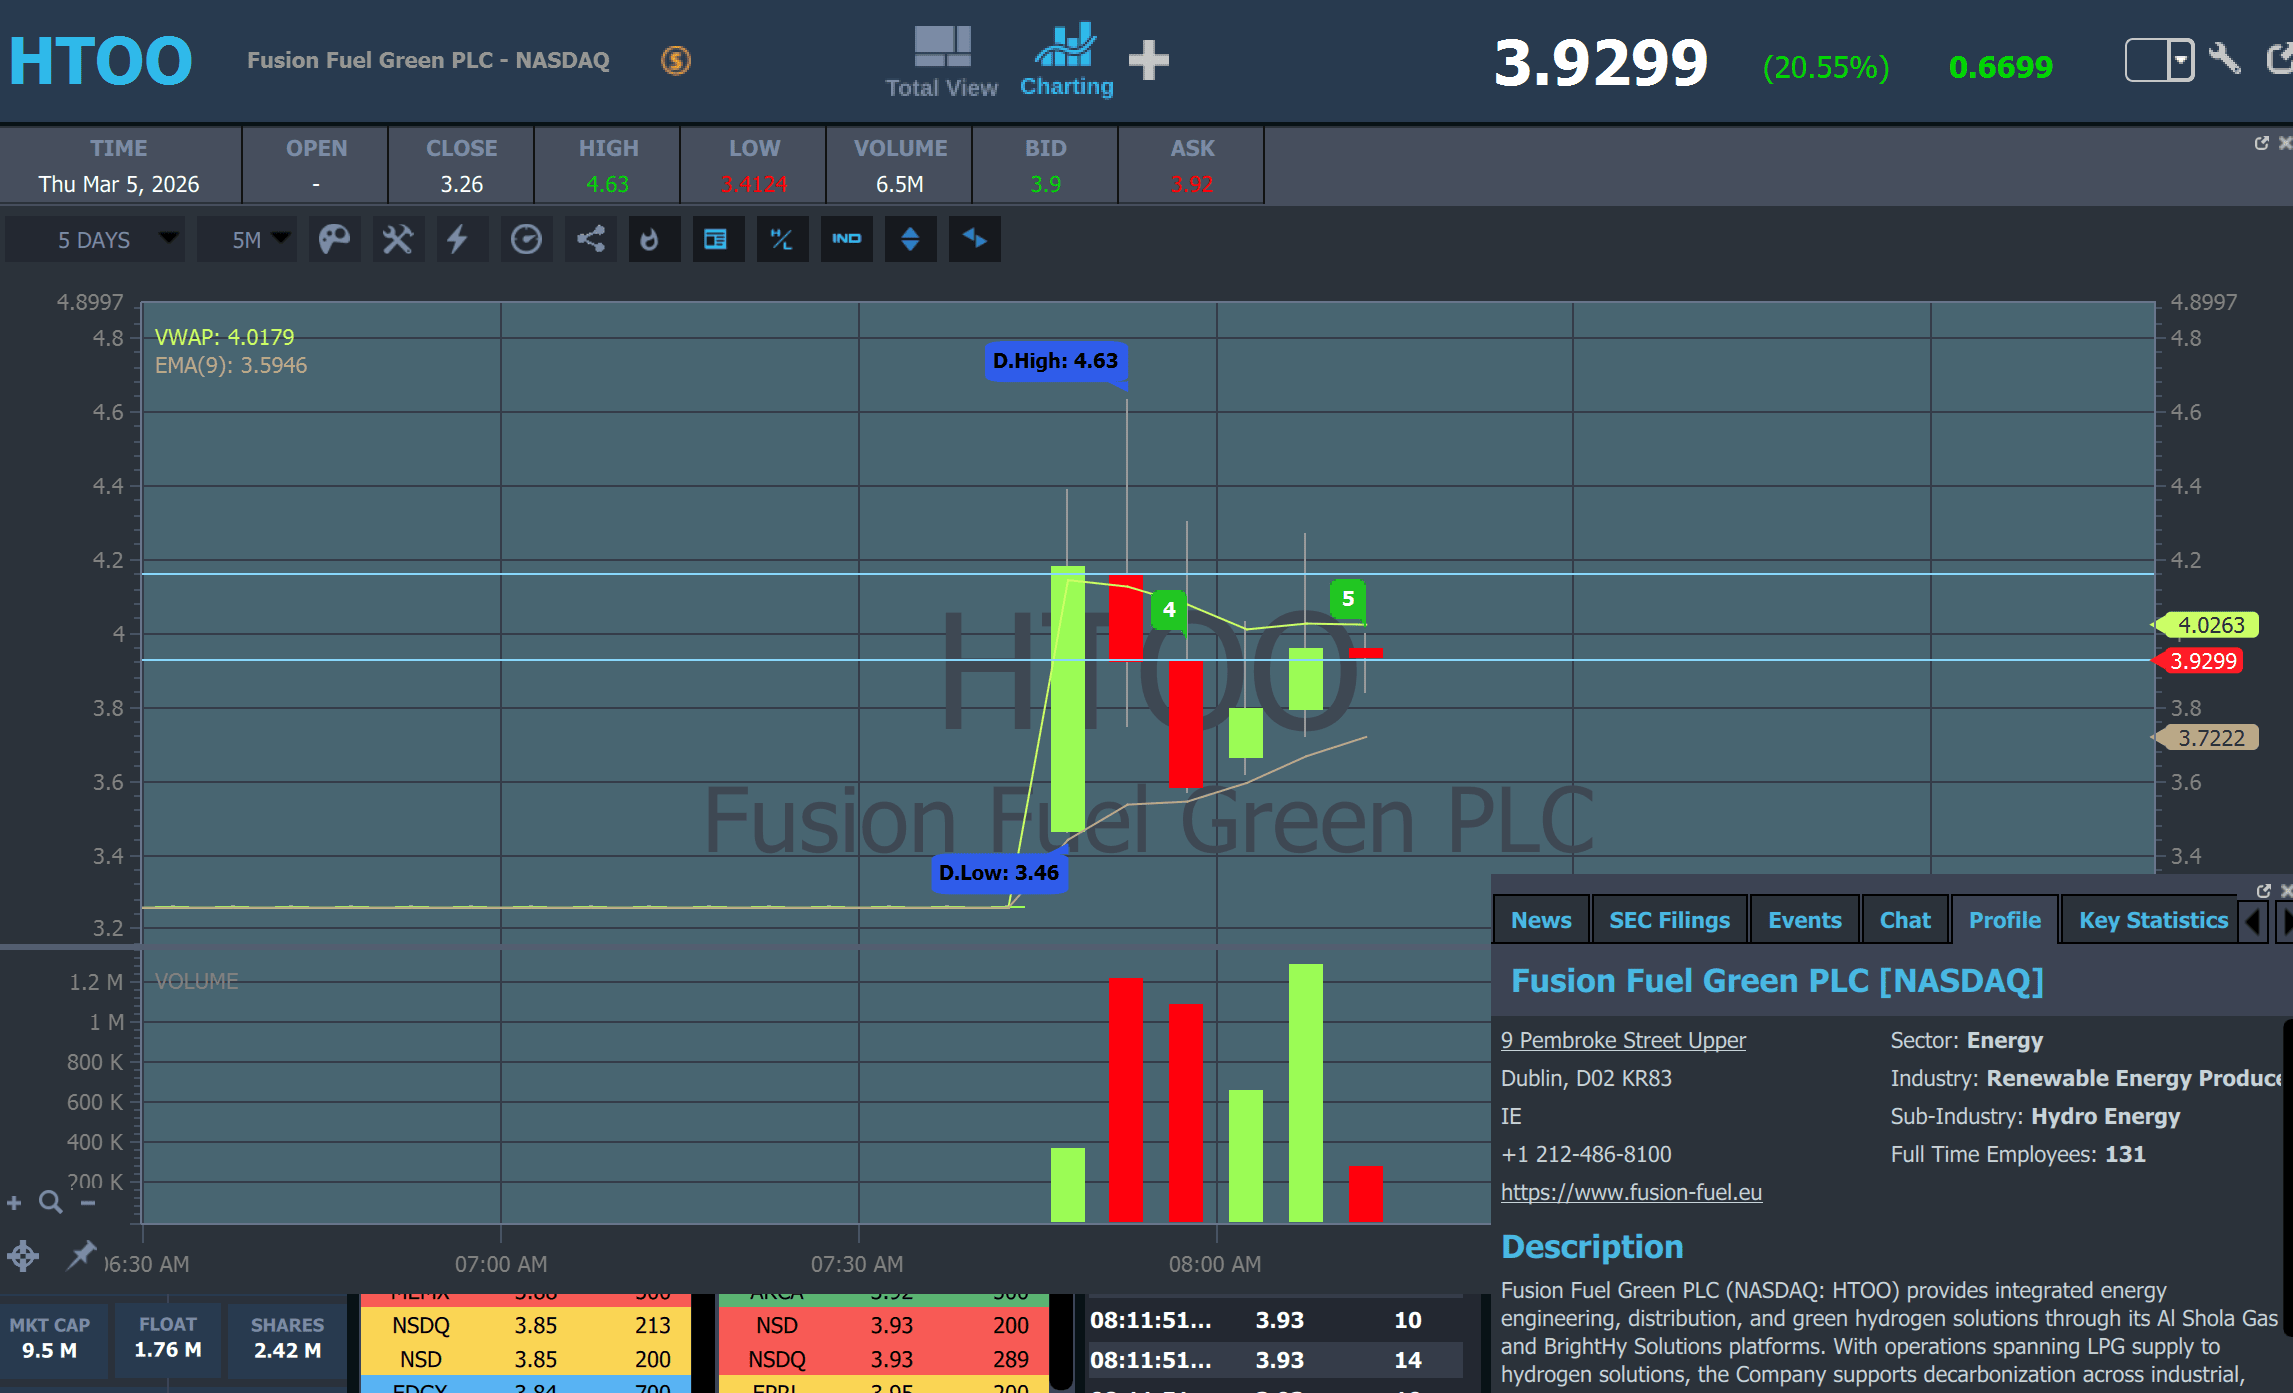Toggle the H/L high-low labels button
The image size is (2293, 1393).
point(781,240)
